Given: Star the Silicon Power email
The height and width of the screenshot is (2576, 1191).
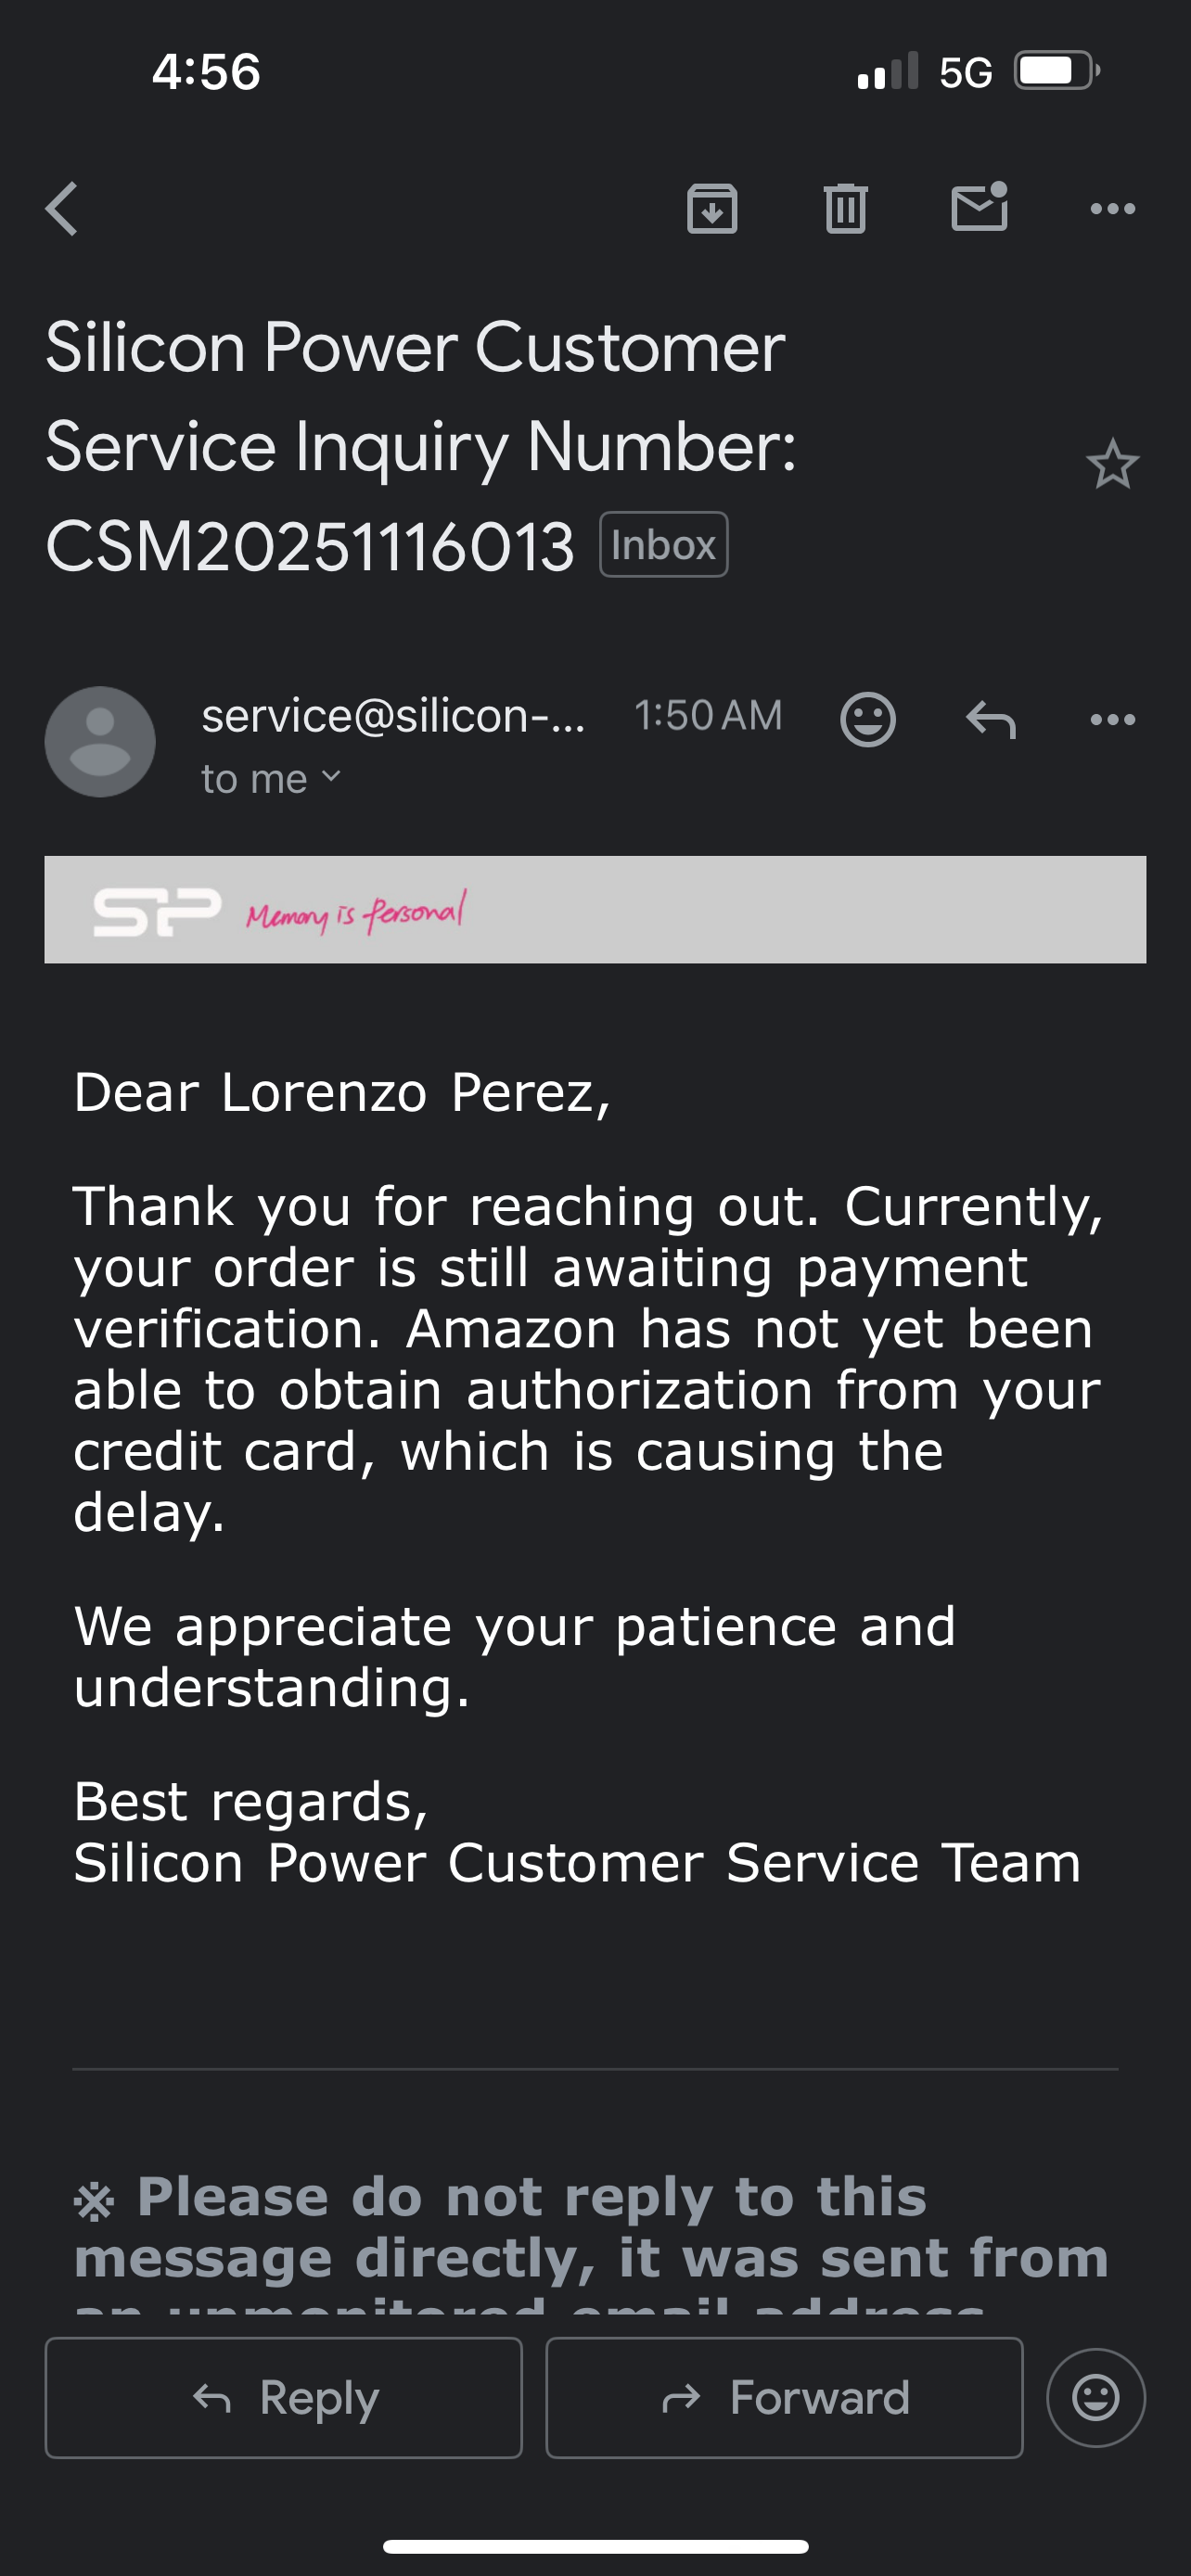Looking at the screenshot, I should 1112,465.
